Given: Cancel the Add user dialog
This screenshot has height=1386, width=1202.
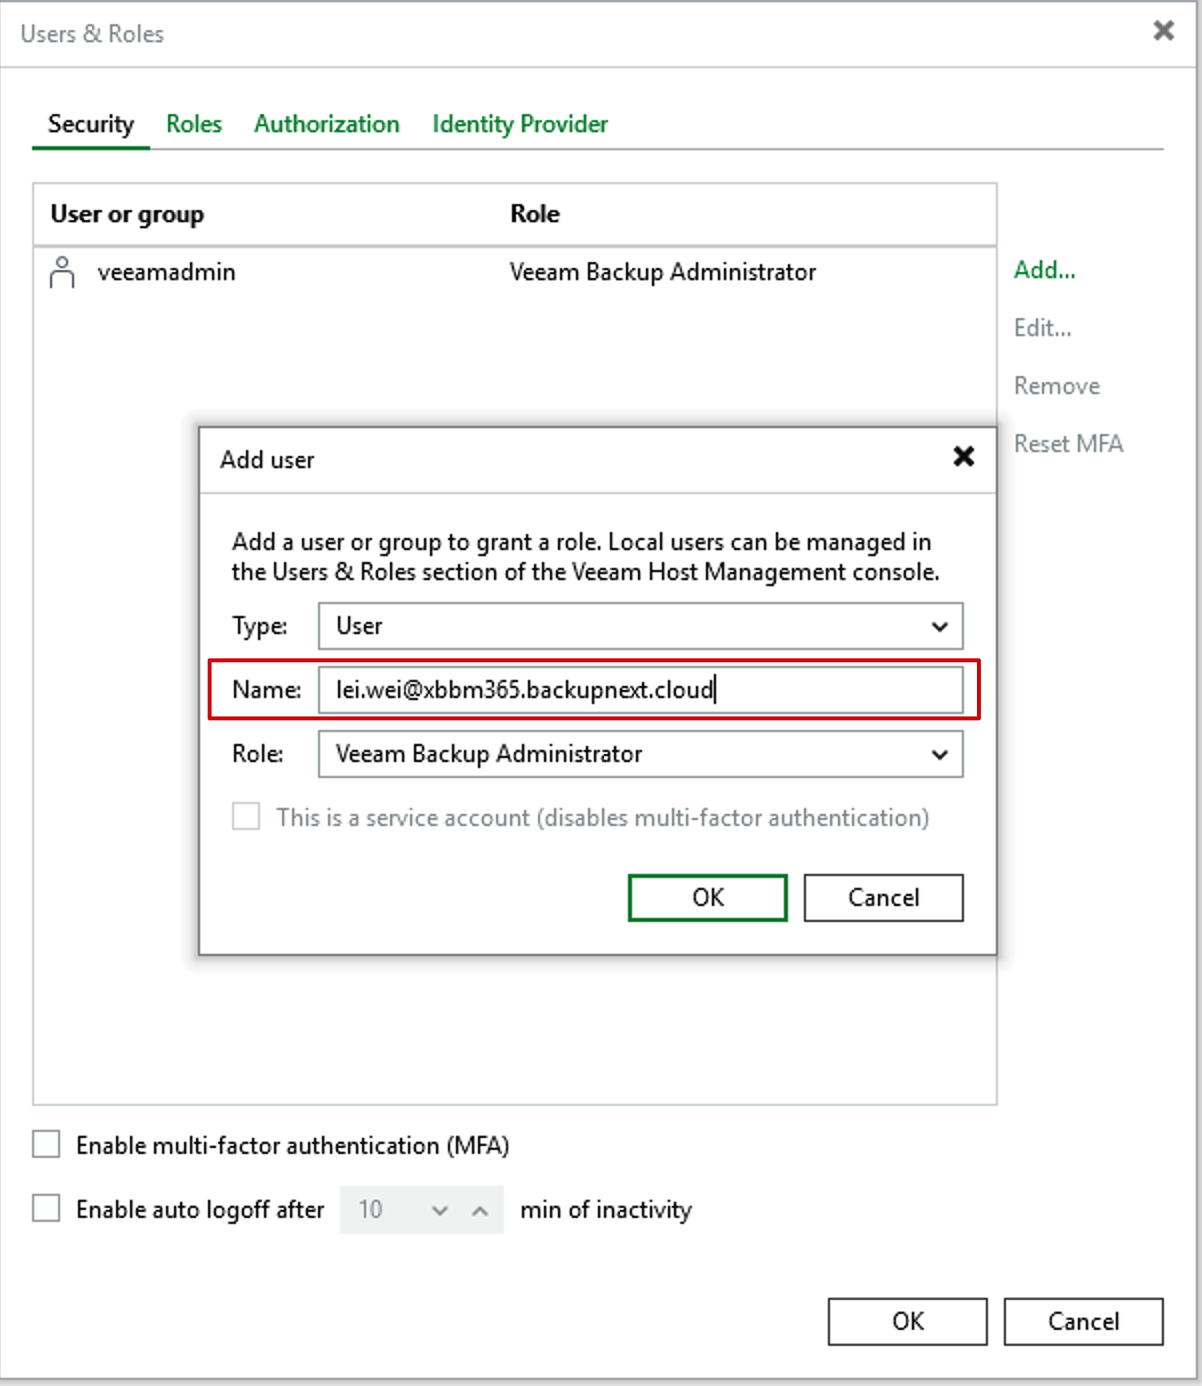Looking at the screenshot, I should pyautogui.click(x=883, y=897).
